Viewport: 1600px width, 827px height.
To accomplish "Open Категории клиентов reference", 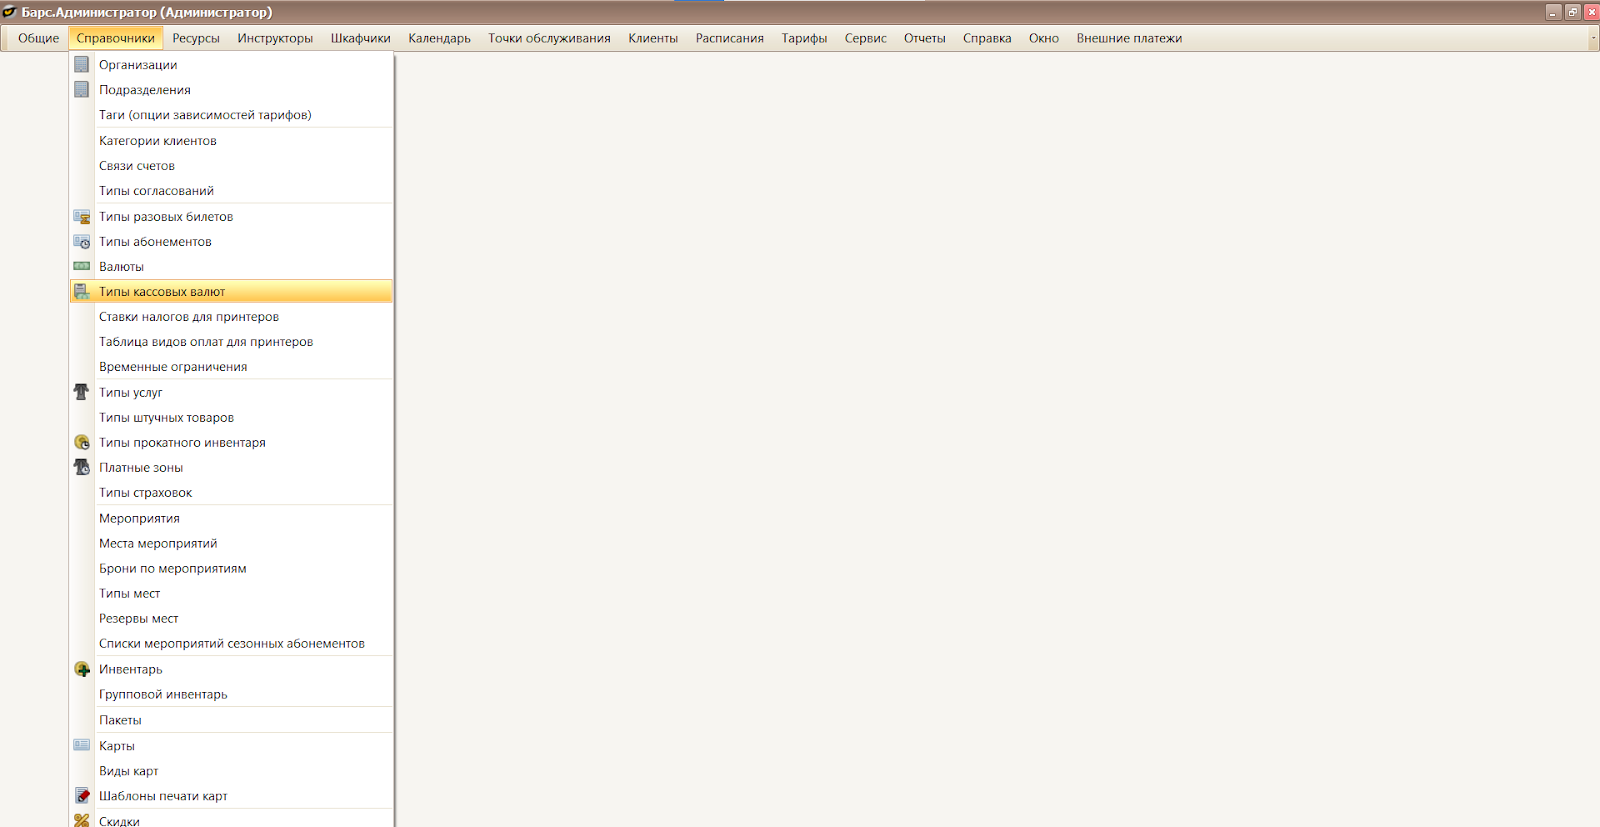I will [231, 141].
